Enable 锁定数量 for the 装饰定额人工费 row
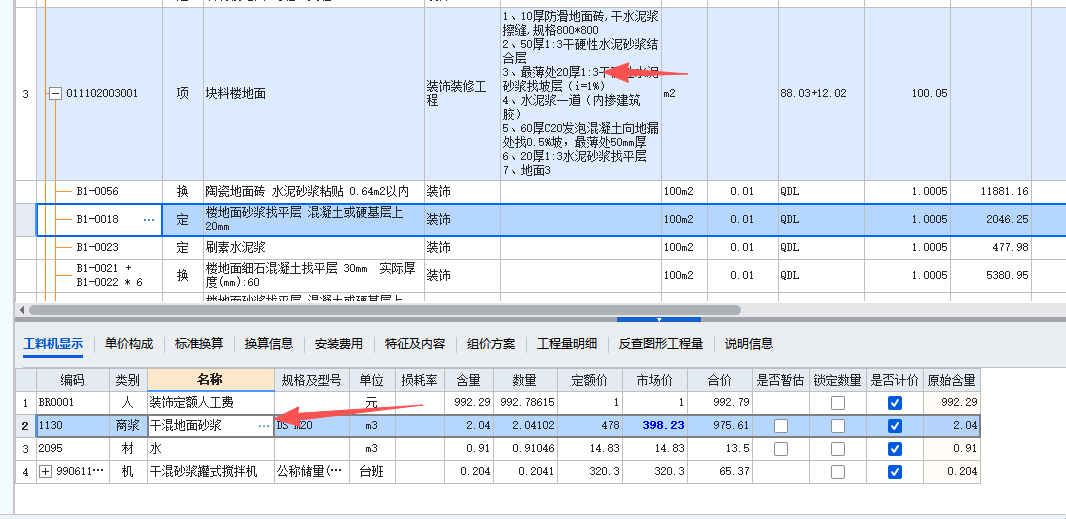The height and width of the screenshot is (519, 1066). click(x=838, y=402)
